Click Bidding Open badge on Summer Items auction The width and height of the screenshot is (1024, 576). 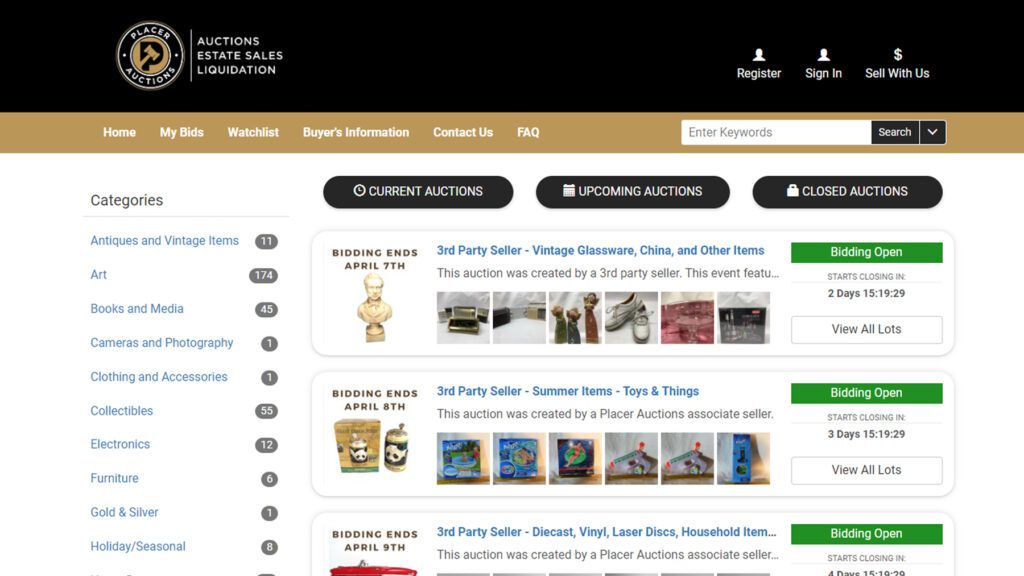coord(867,392)
